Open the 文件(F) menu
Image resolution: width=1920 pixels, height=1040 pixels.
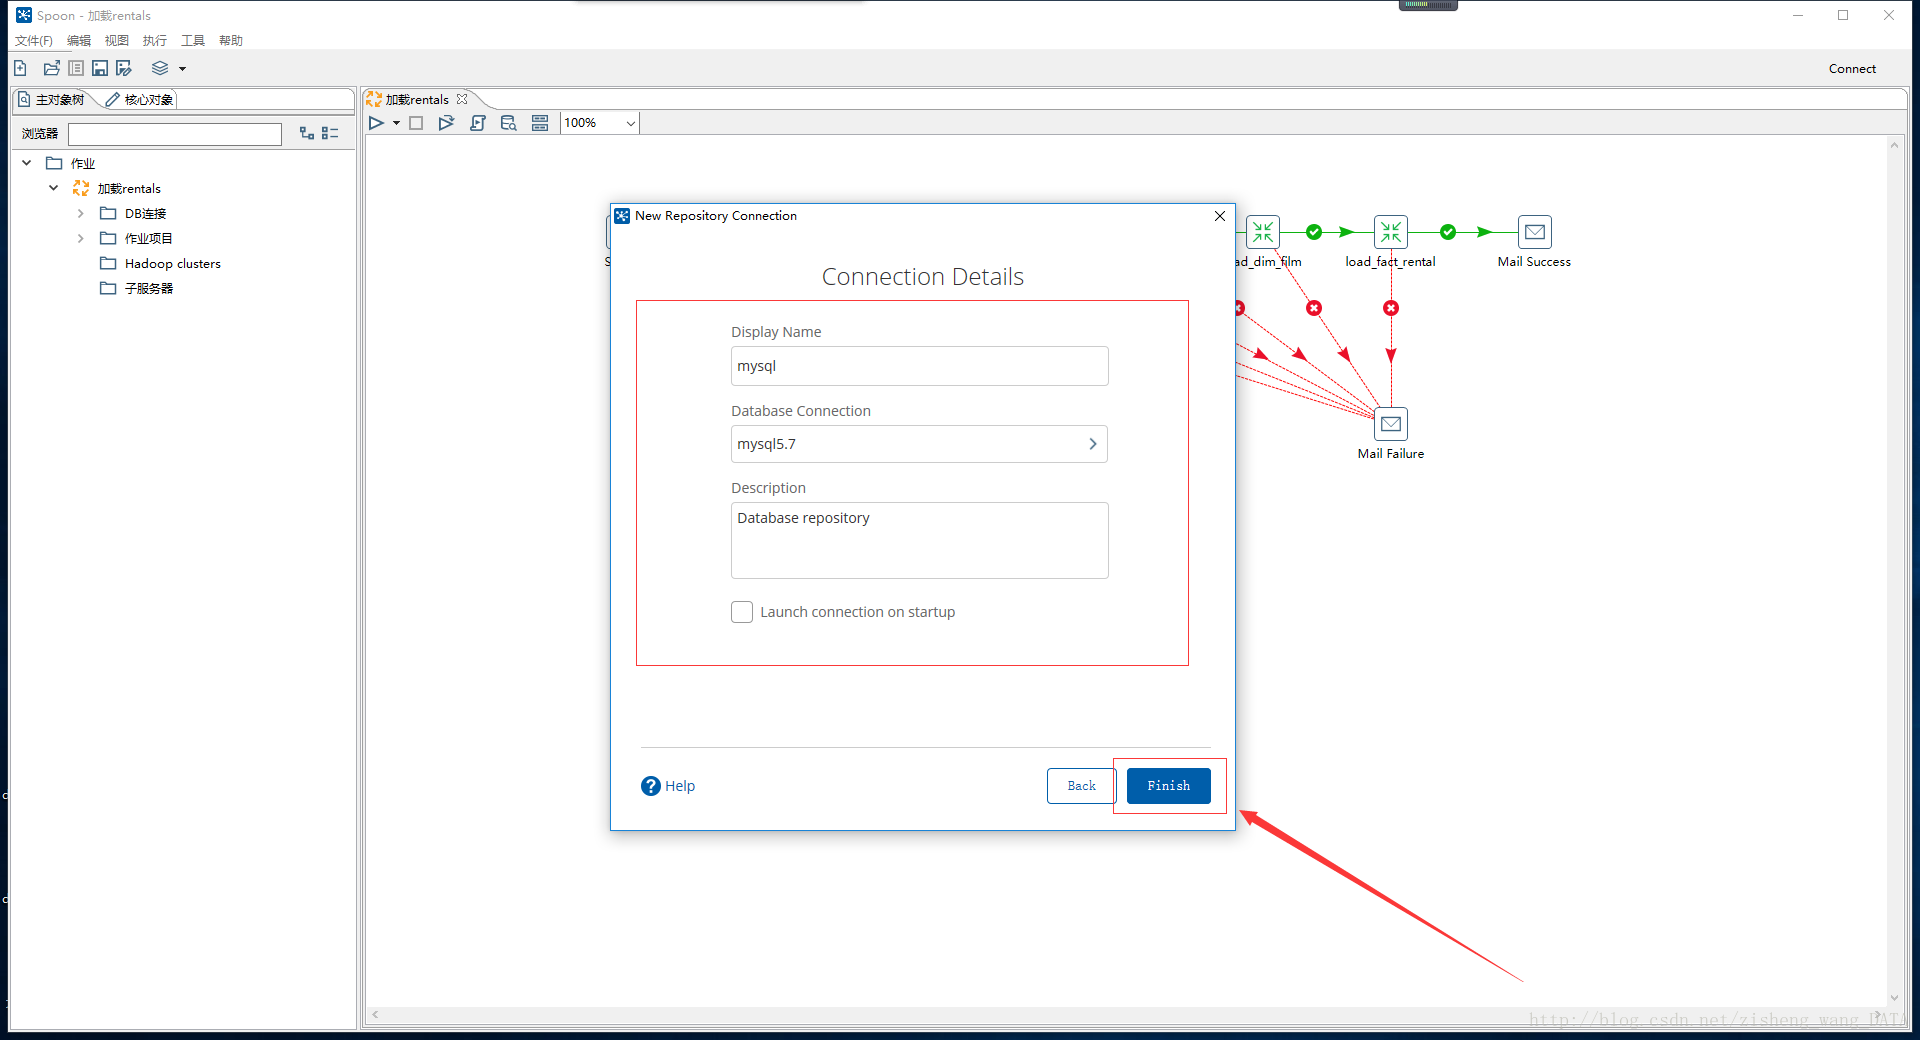coord(33,41)
